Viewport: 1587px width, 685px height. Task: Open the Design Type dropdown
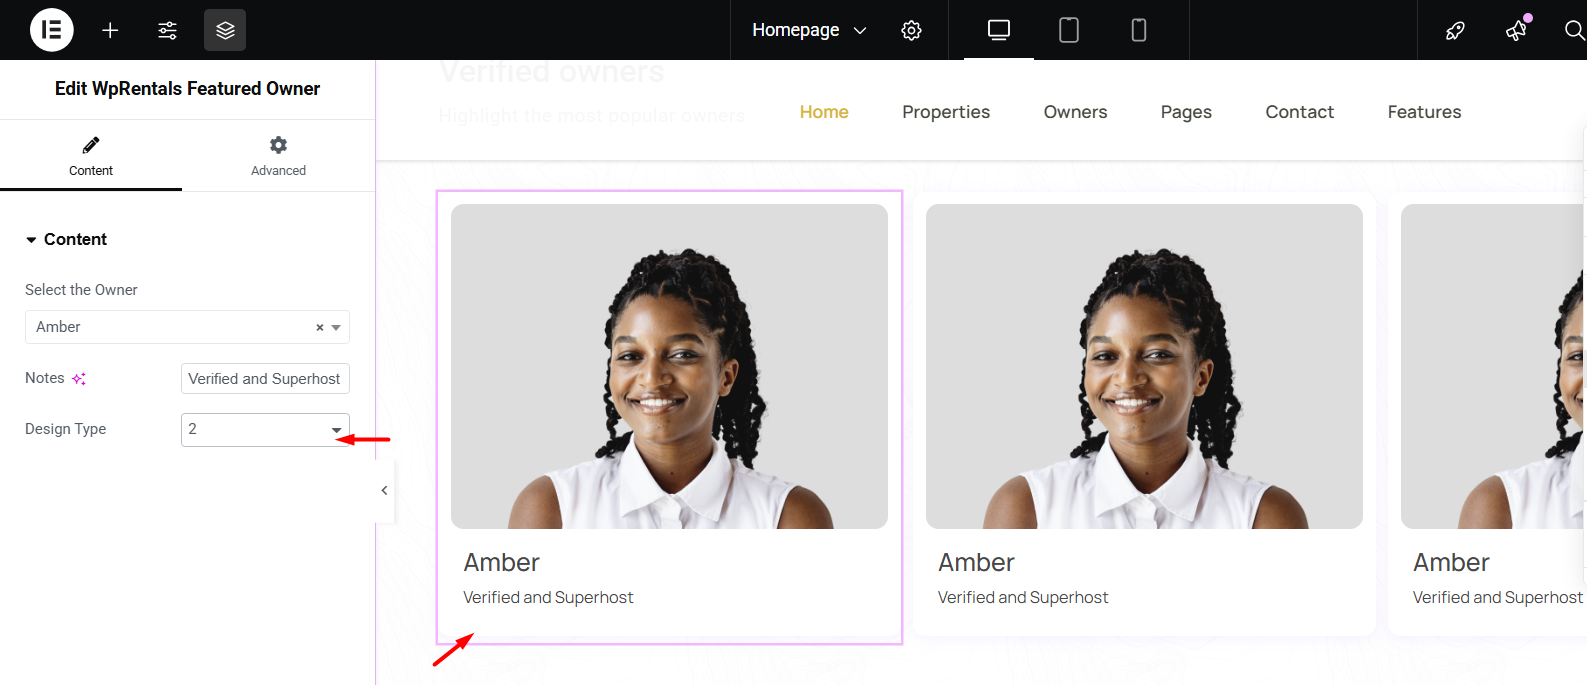pos(265,429)
